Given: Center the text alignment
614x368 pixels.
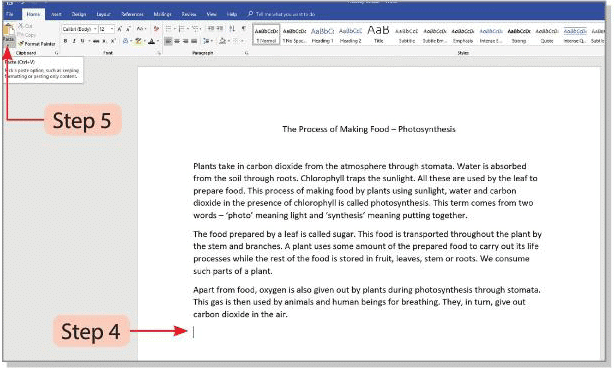Looking at the screenshot, I should 177,41.
